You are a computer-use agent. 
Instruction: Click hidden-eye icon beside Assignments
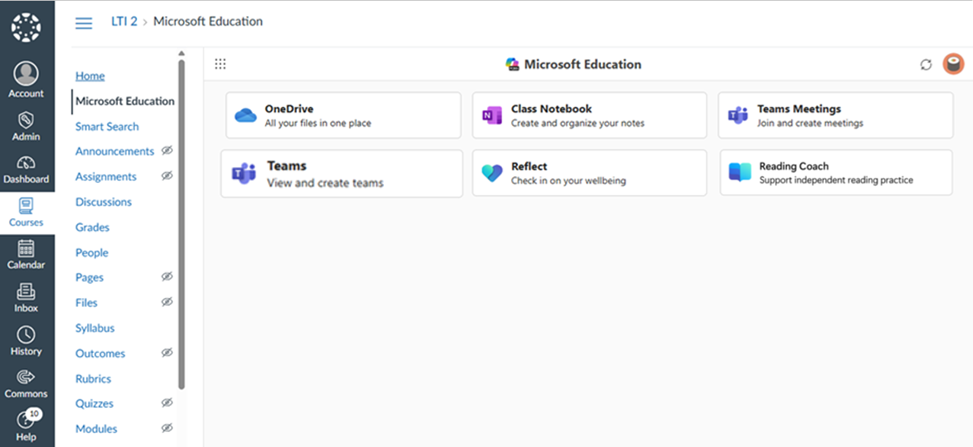coord(167,176)
